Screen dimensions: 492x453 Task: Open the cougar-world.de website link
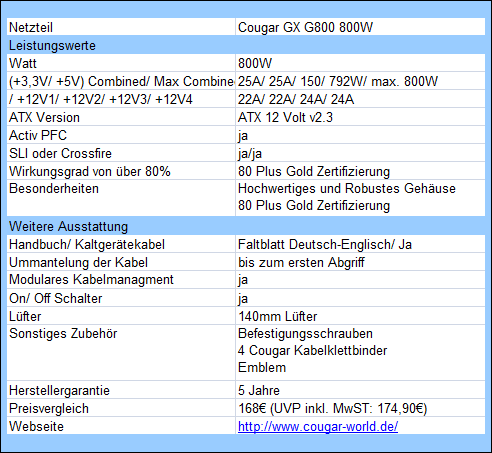pyautogui.click(x=318, y=426)
